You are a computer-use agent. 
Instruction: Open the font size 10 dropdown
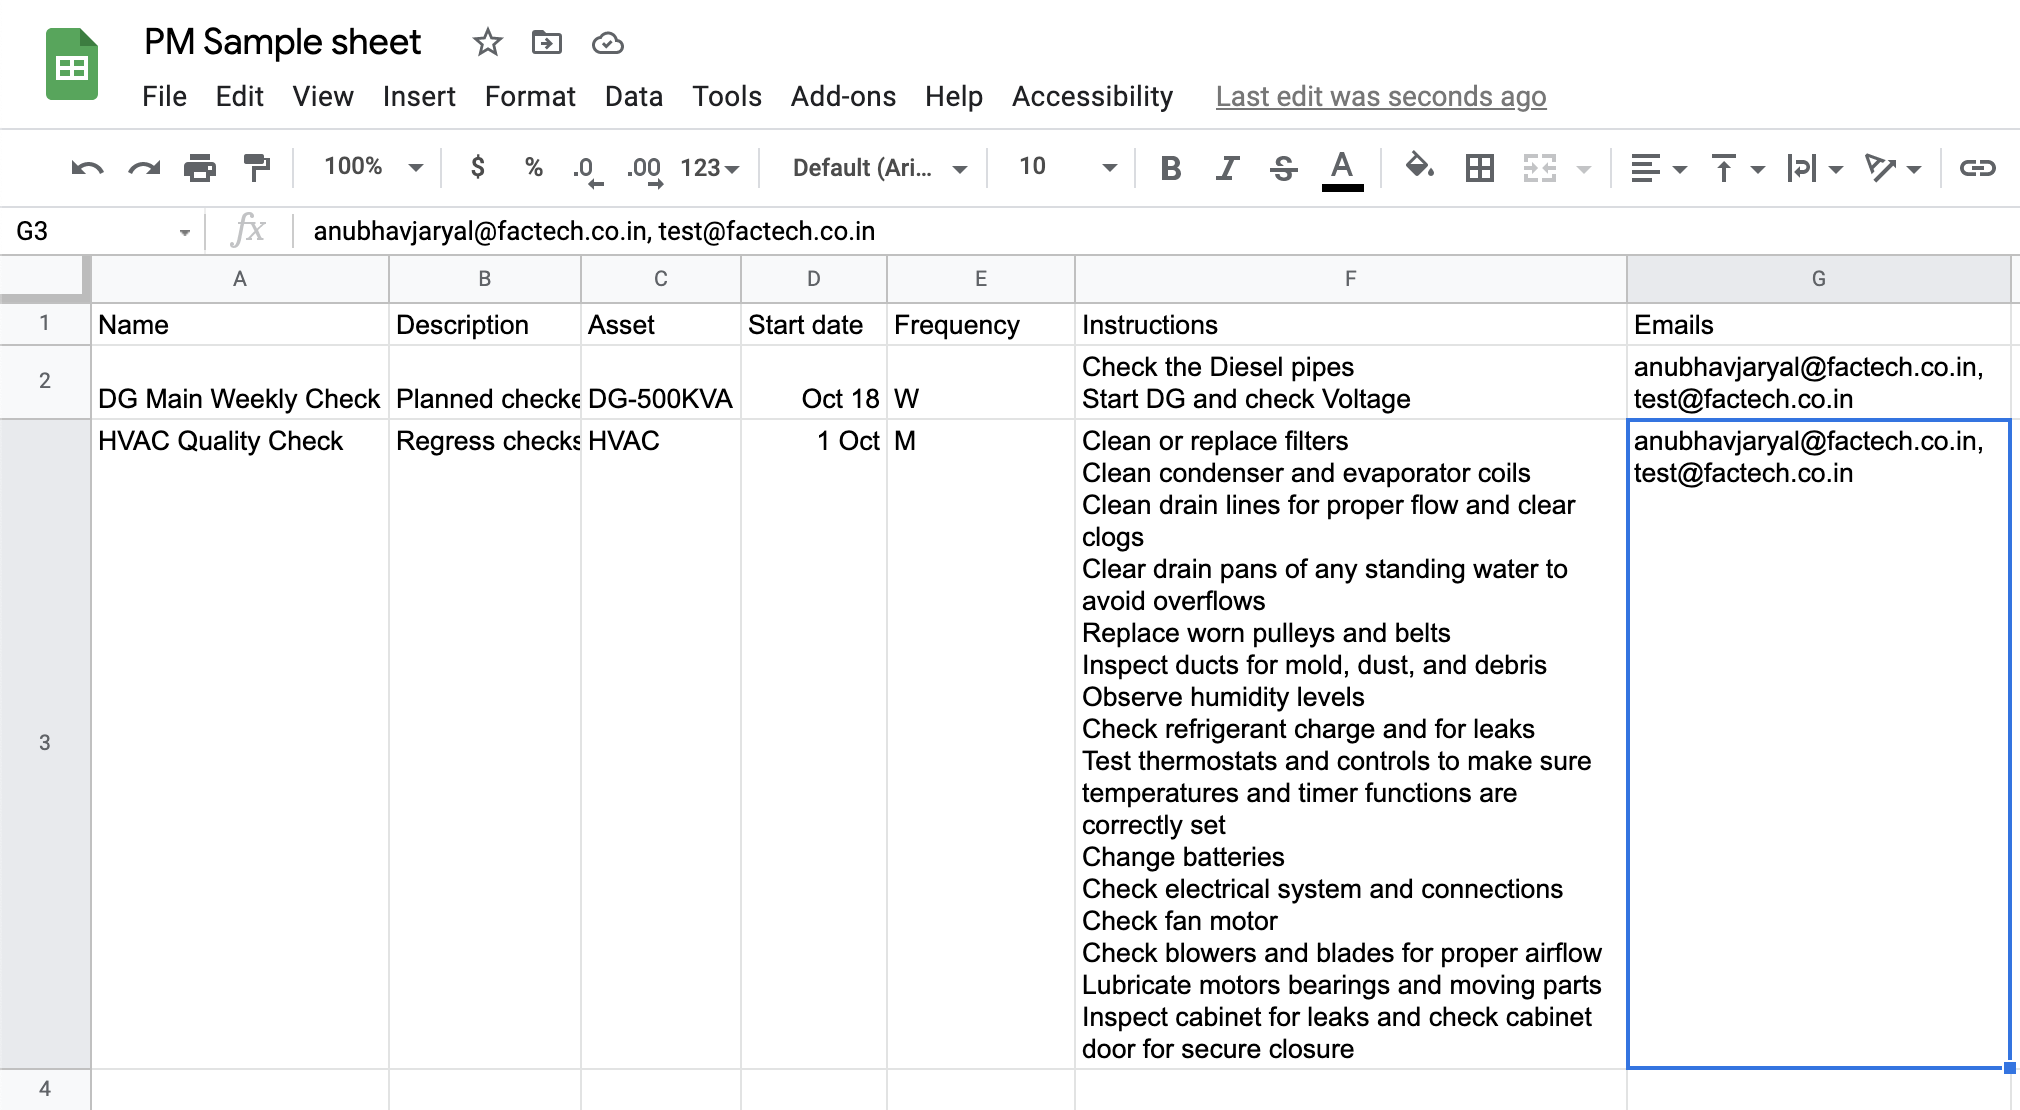point(1066,167)
